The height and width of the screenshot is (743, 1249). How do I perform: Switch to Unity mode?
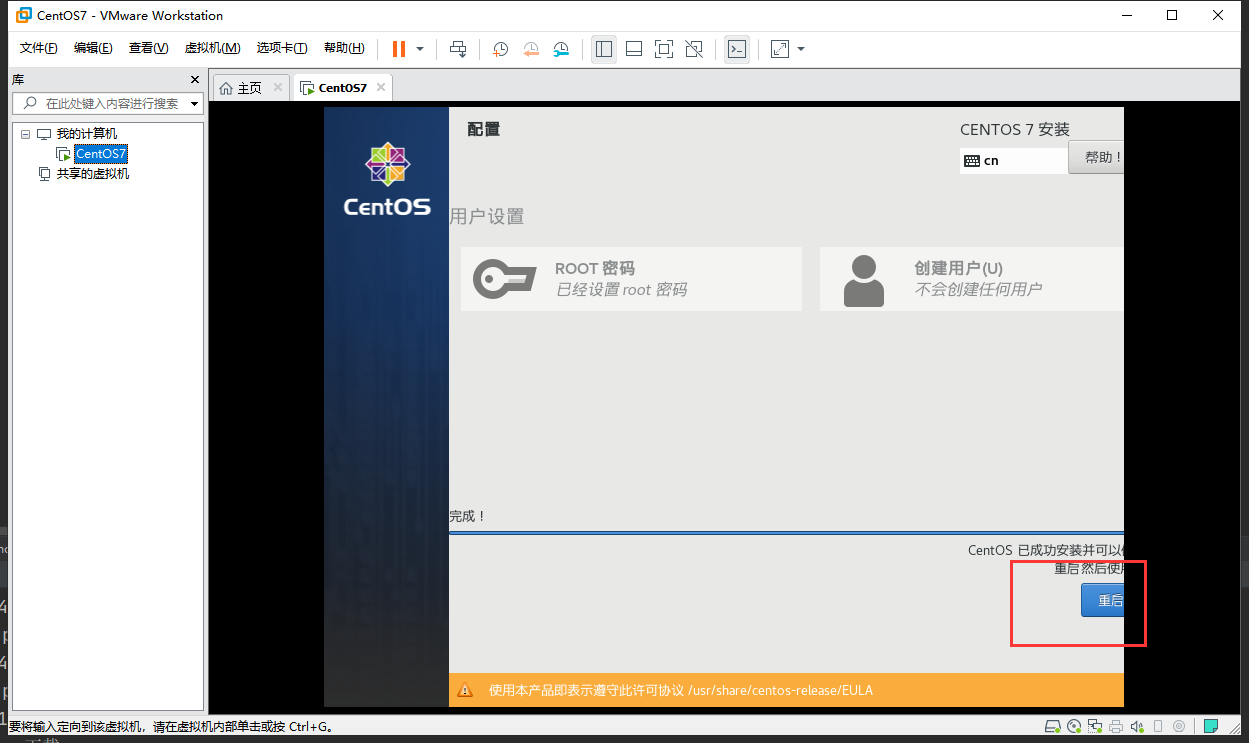point(695,49)
